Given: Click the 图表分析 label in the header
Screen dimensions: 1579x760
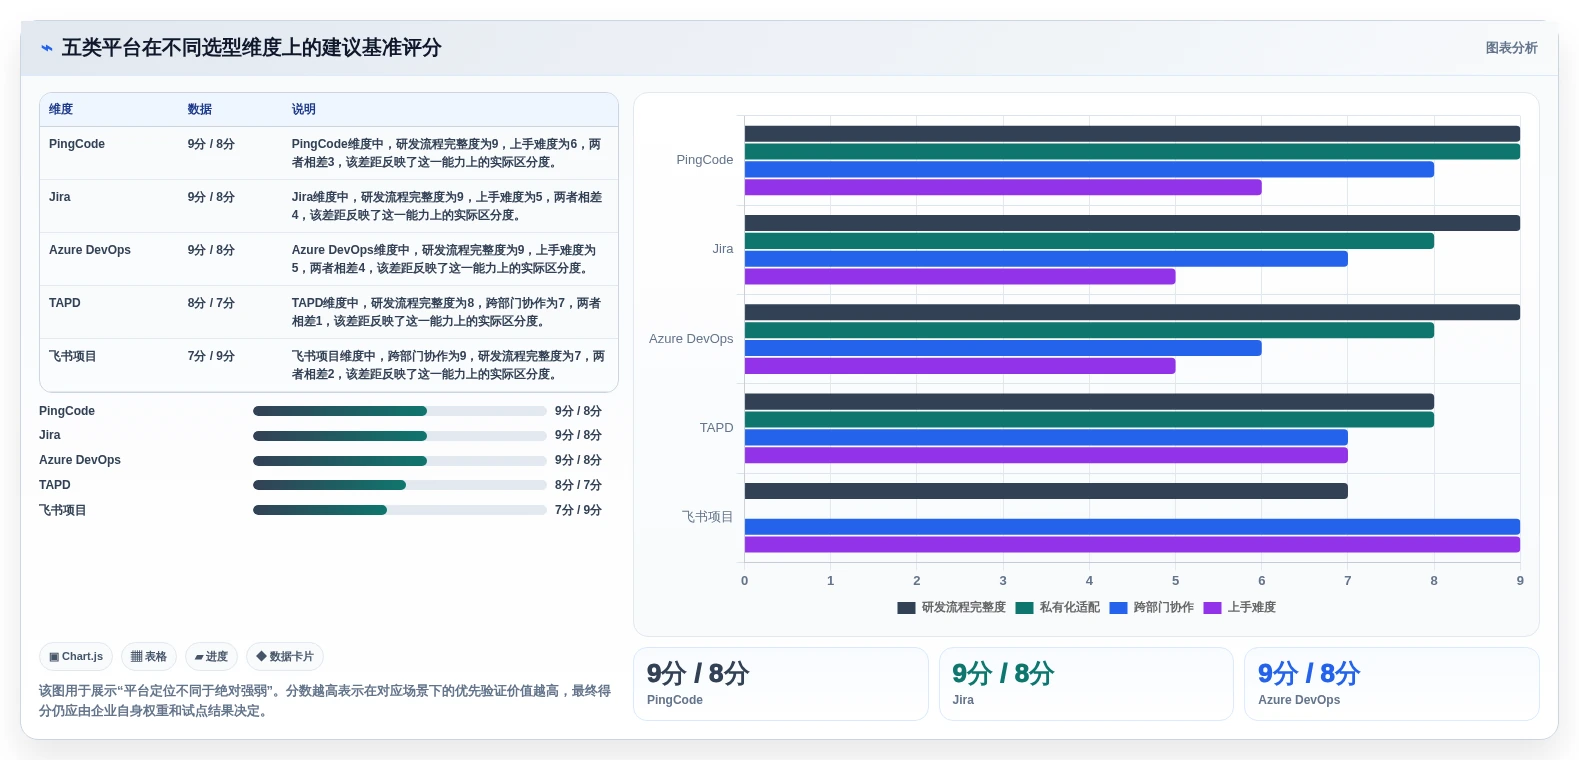Looking at the screenshot, I should tap(1511, 48).
